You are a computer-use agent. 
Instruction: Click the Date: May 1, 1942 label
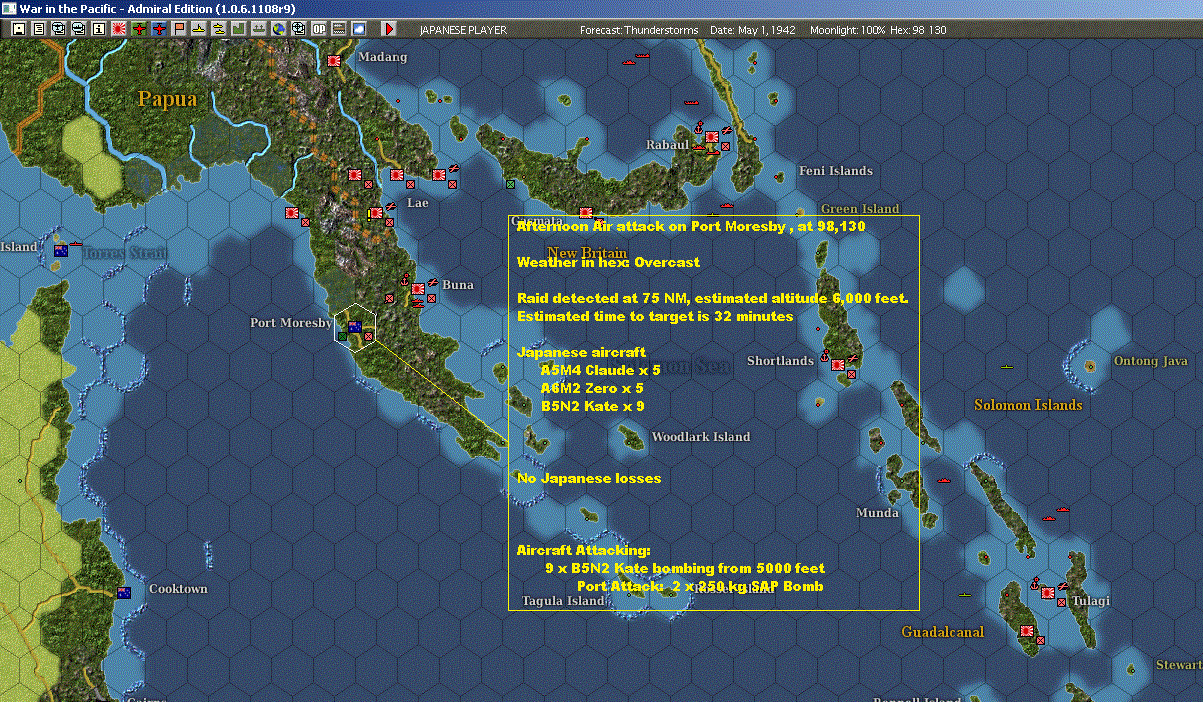tap(753, 30)
